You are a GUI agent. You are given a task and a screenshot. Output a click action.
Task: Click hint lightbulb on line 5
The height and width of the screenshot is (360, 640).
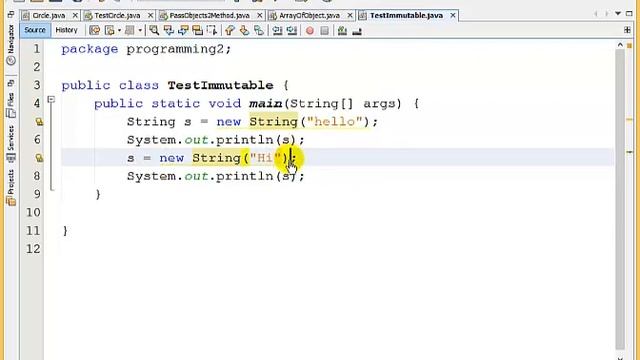(x=39, y=122)
